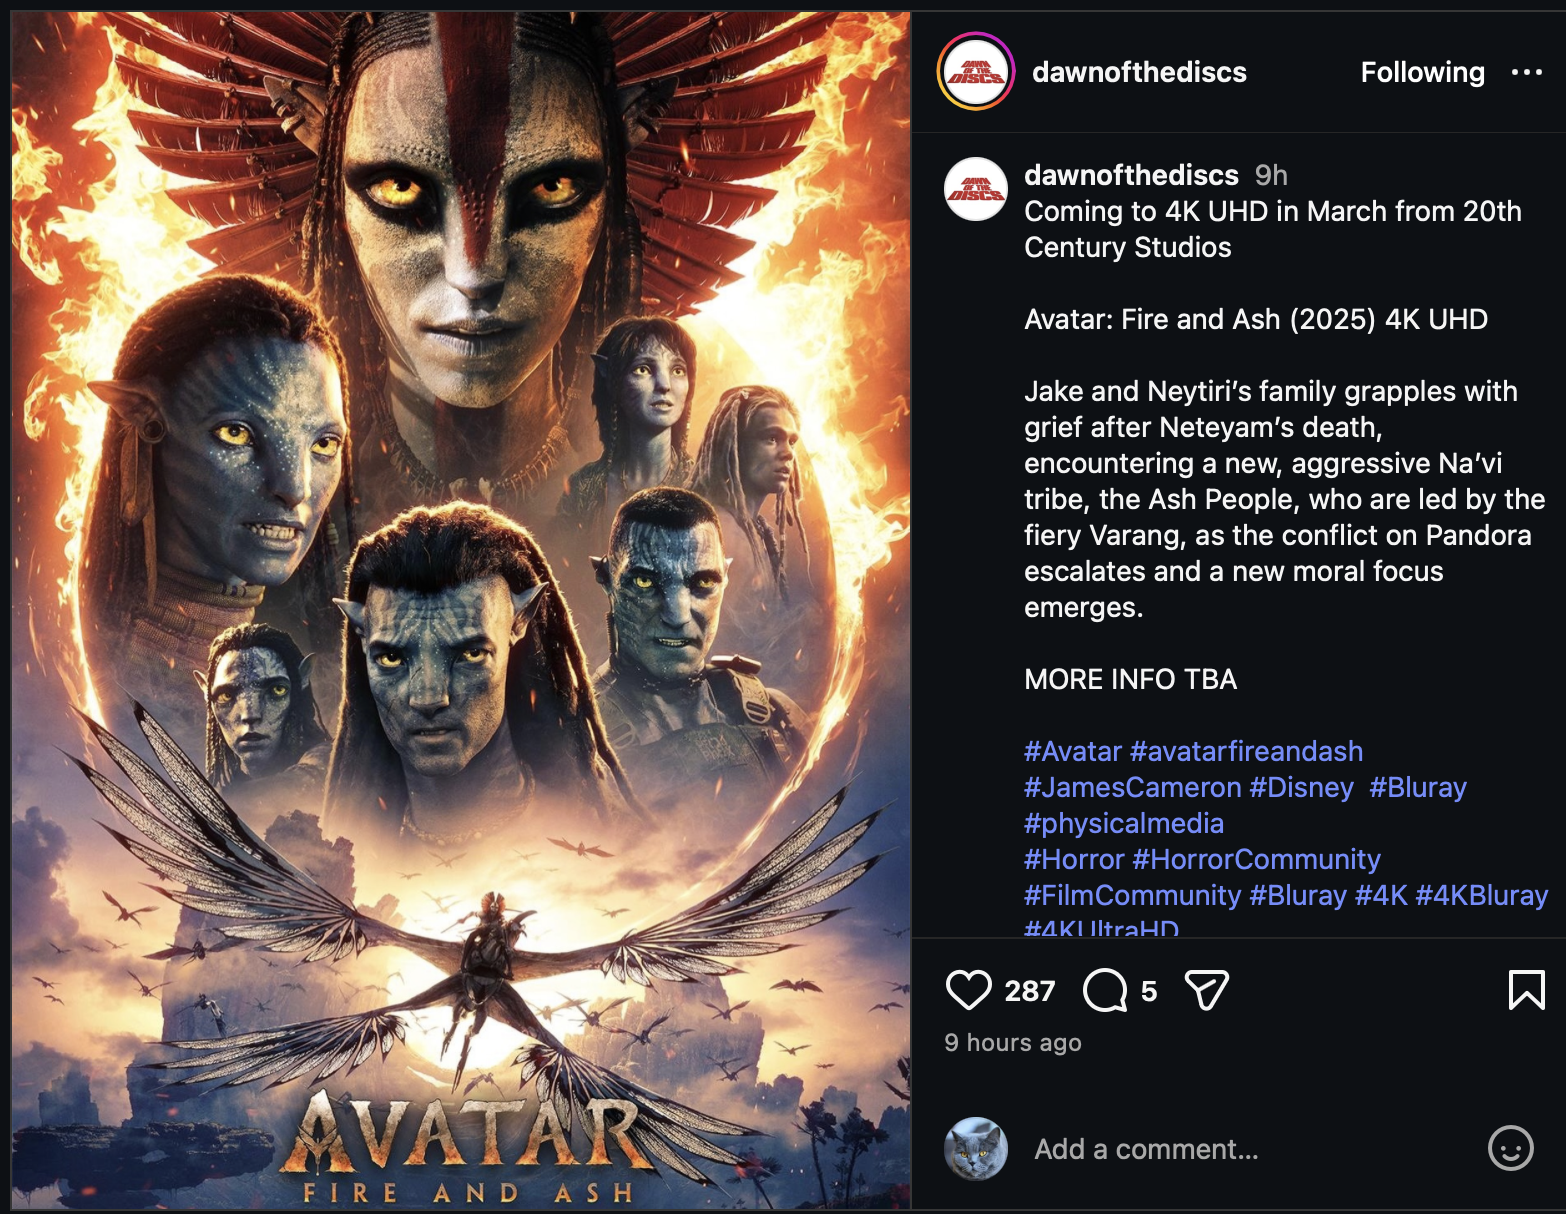Open more options three-dot menu
1566x1214 pixels.
pyautogui.click(x=1526, y=72)
